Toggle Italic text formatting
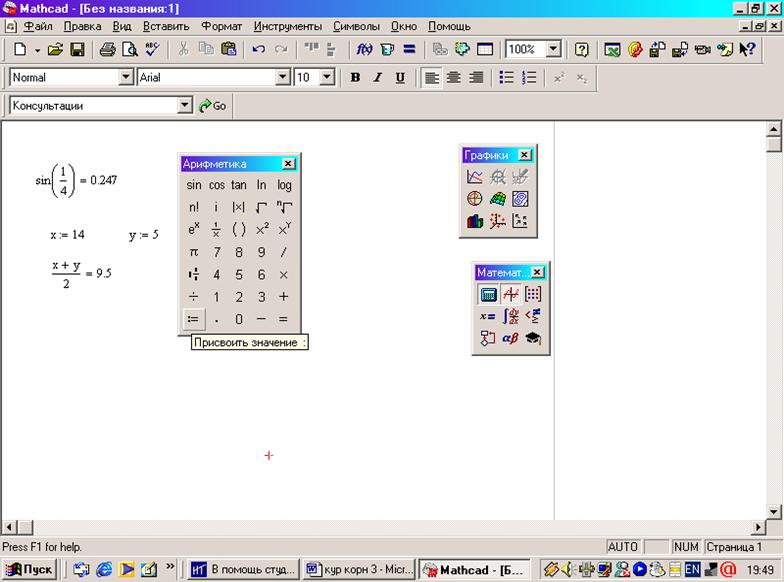 click(378, 78)
